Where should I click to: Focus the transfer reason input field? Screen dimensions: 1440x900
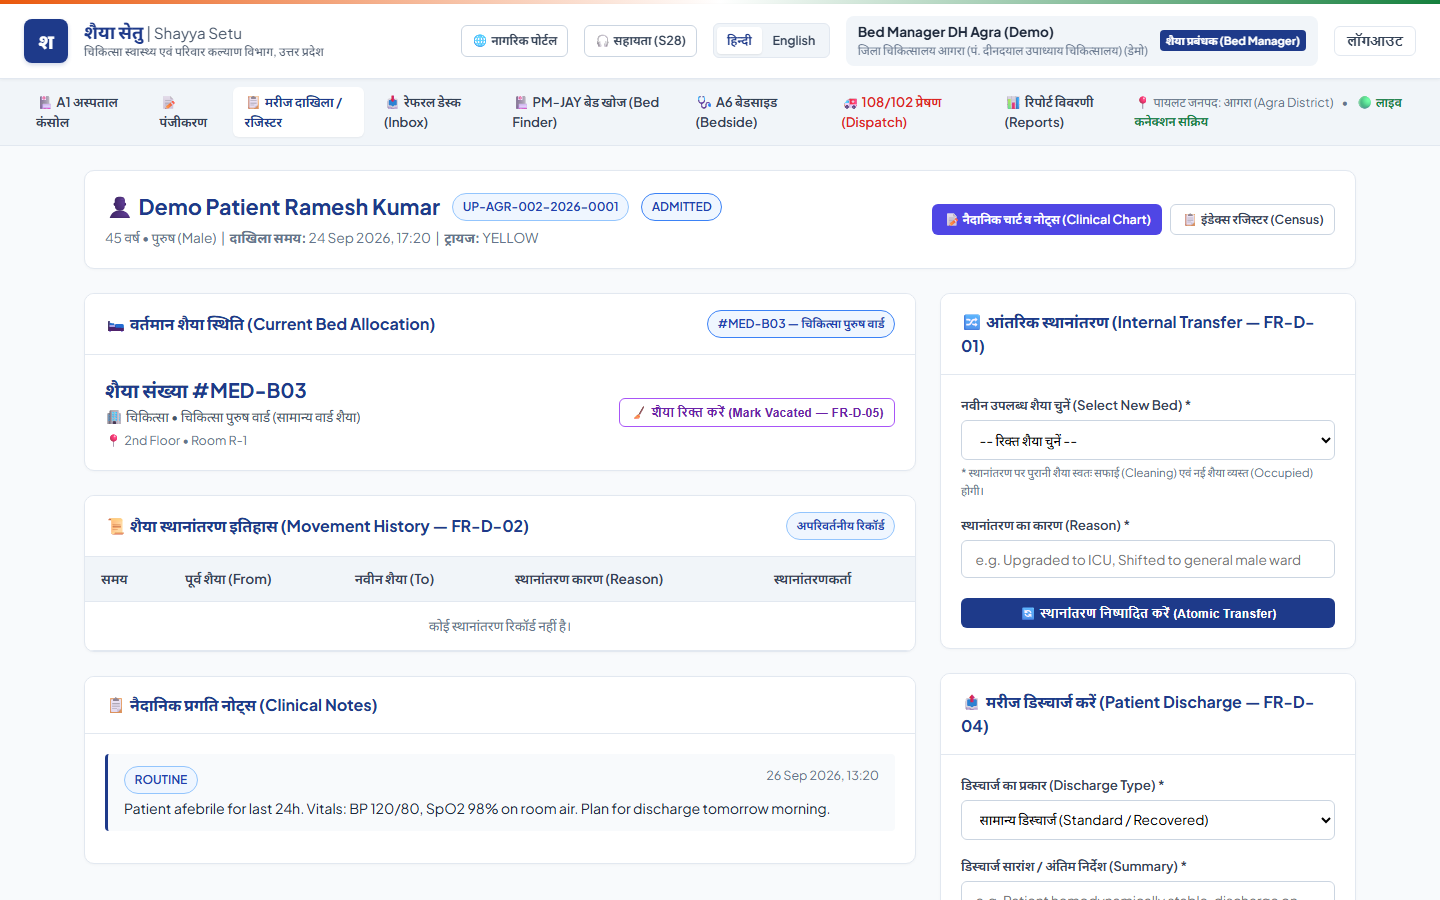[1148, 559]
